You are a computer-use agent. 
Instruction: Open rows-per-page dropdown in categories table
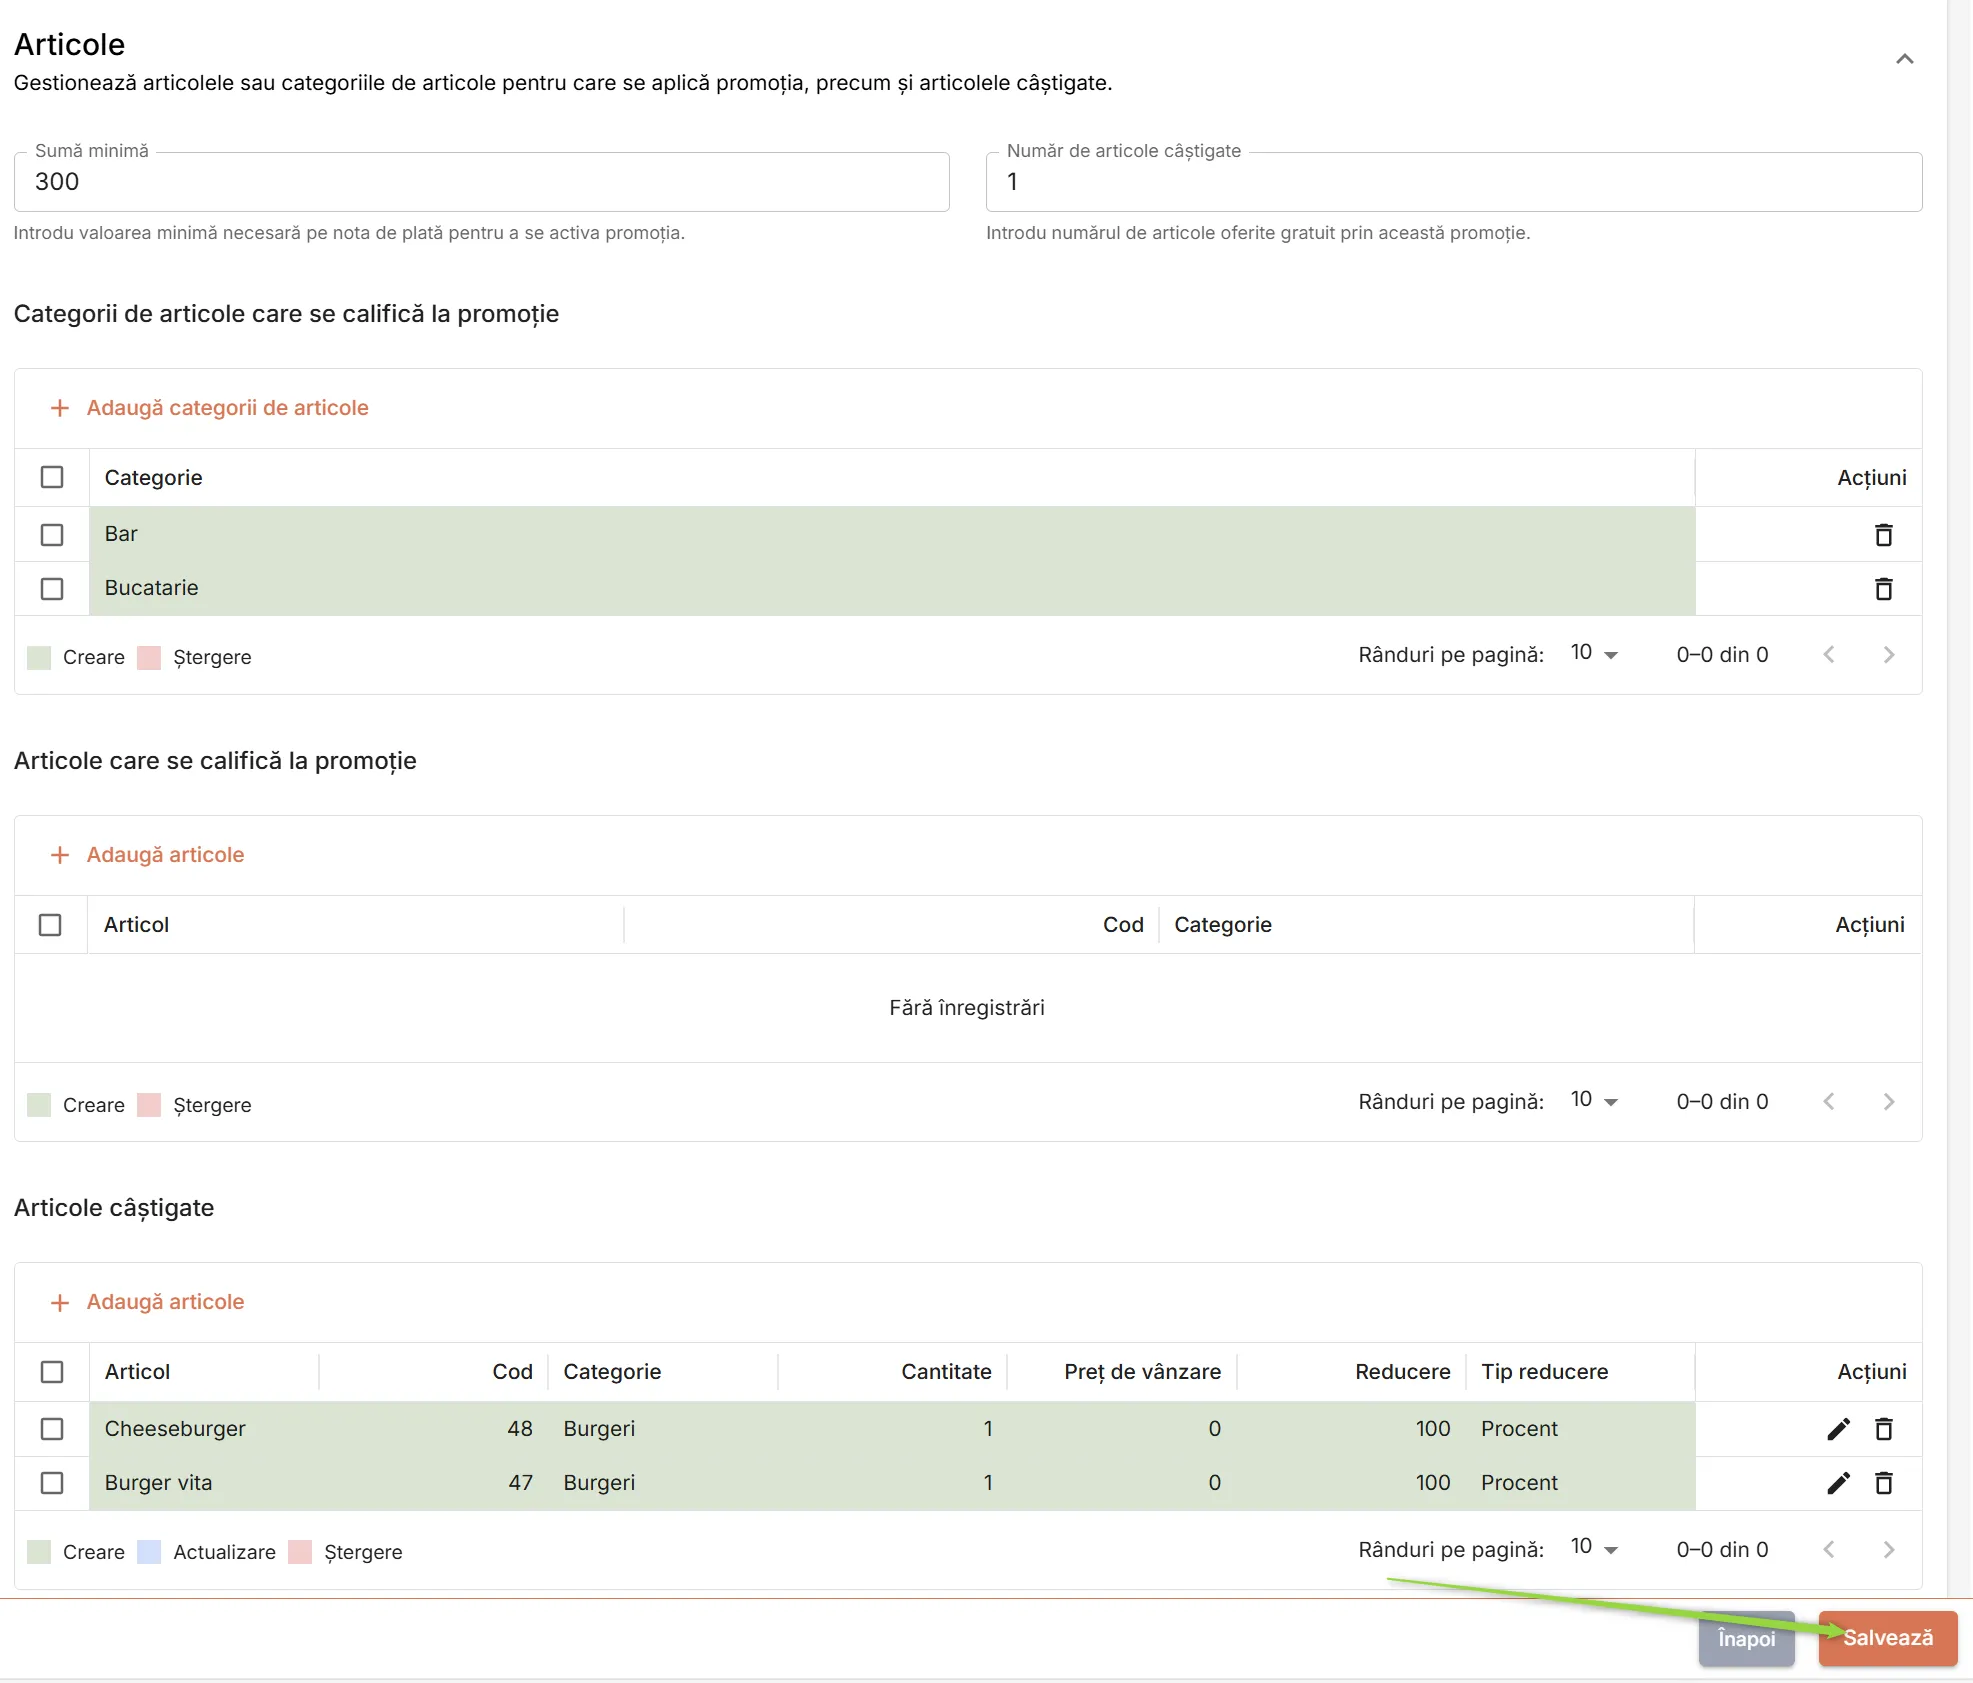tap(1594, 654)
